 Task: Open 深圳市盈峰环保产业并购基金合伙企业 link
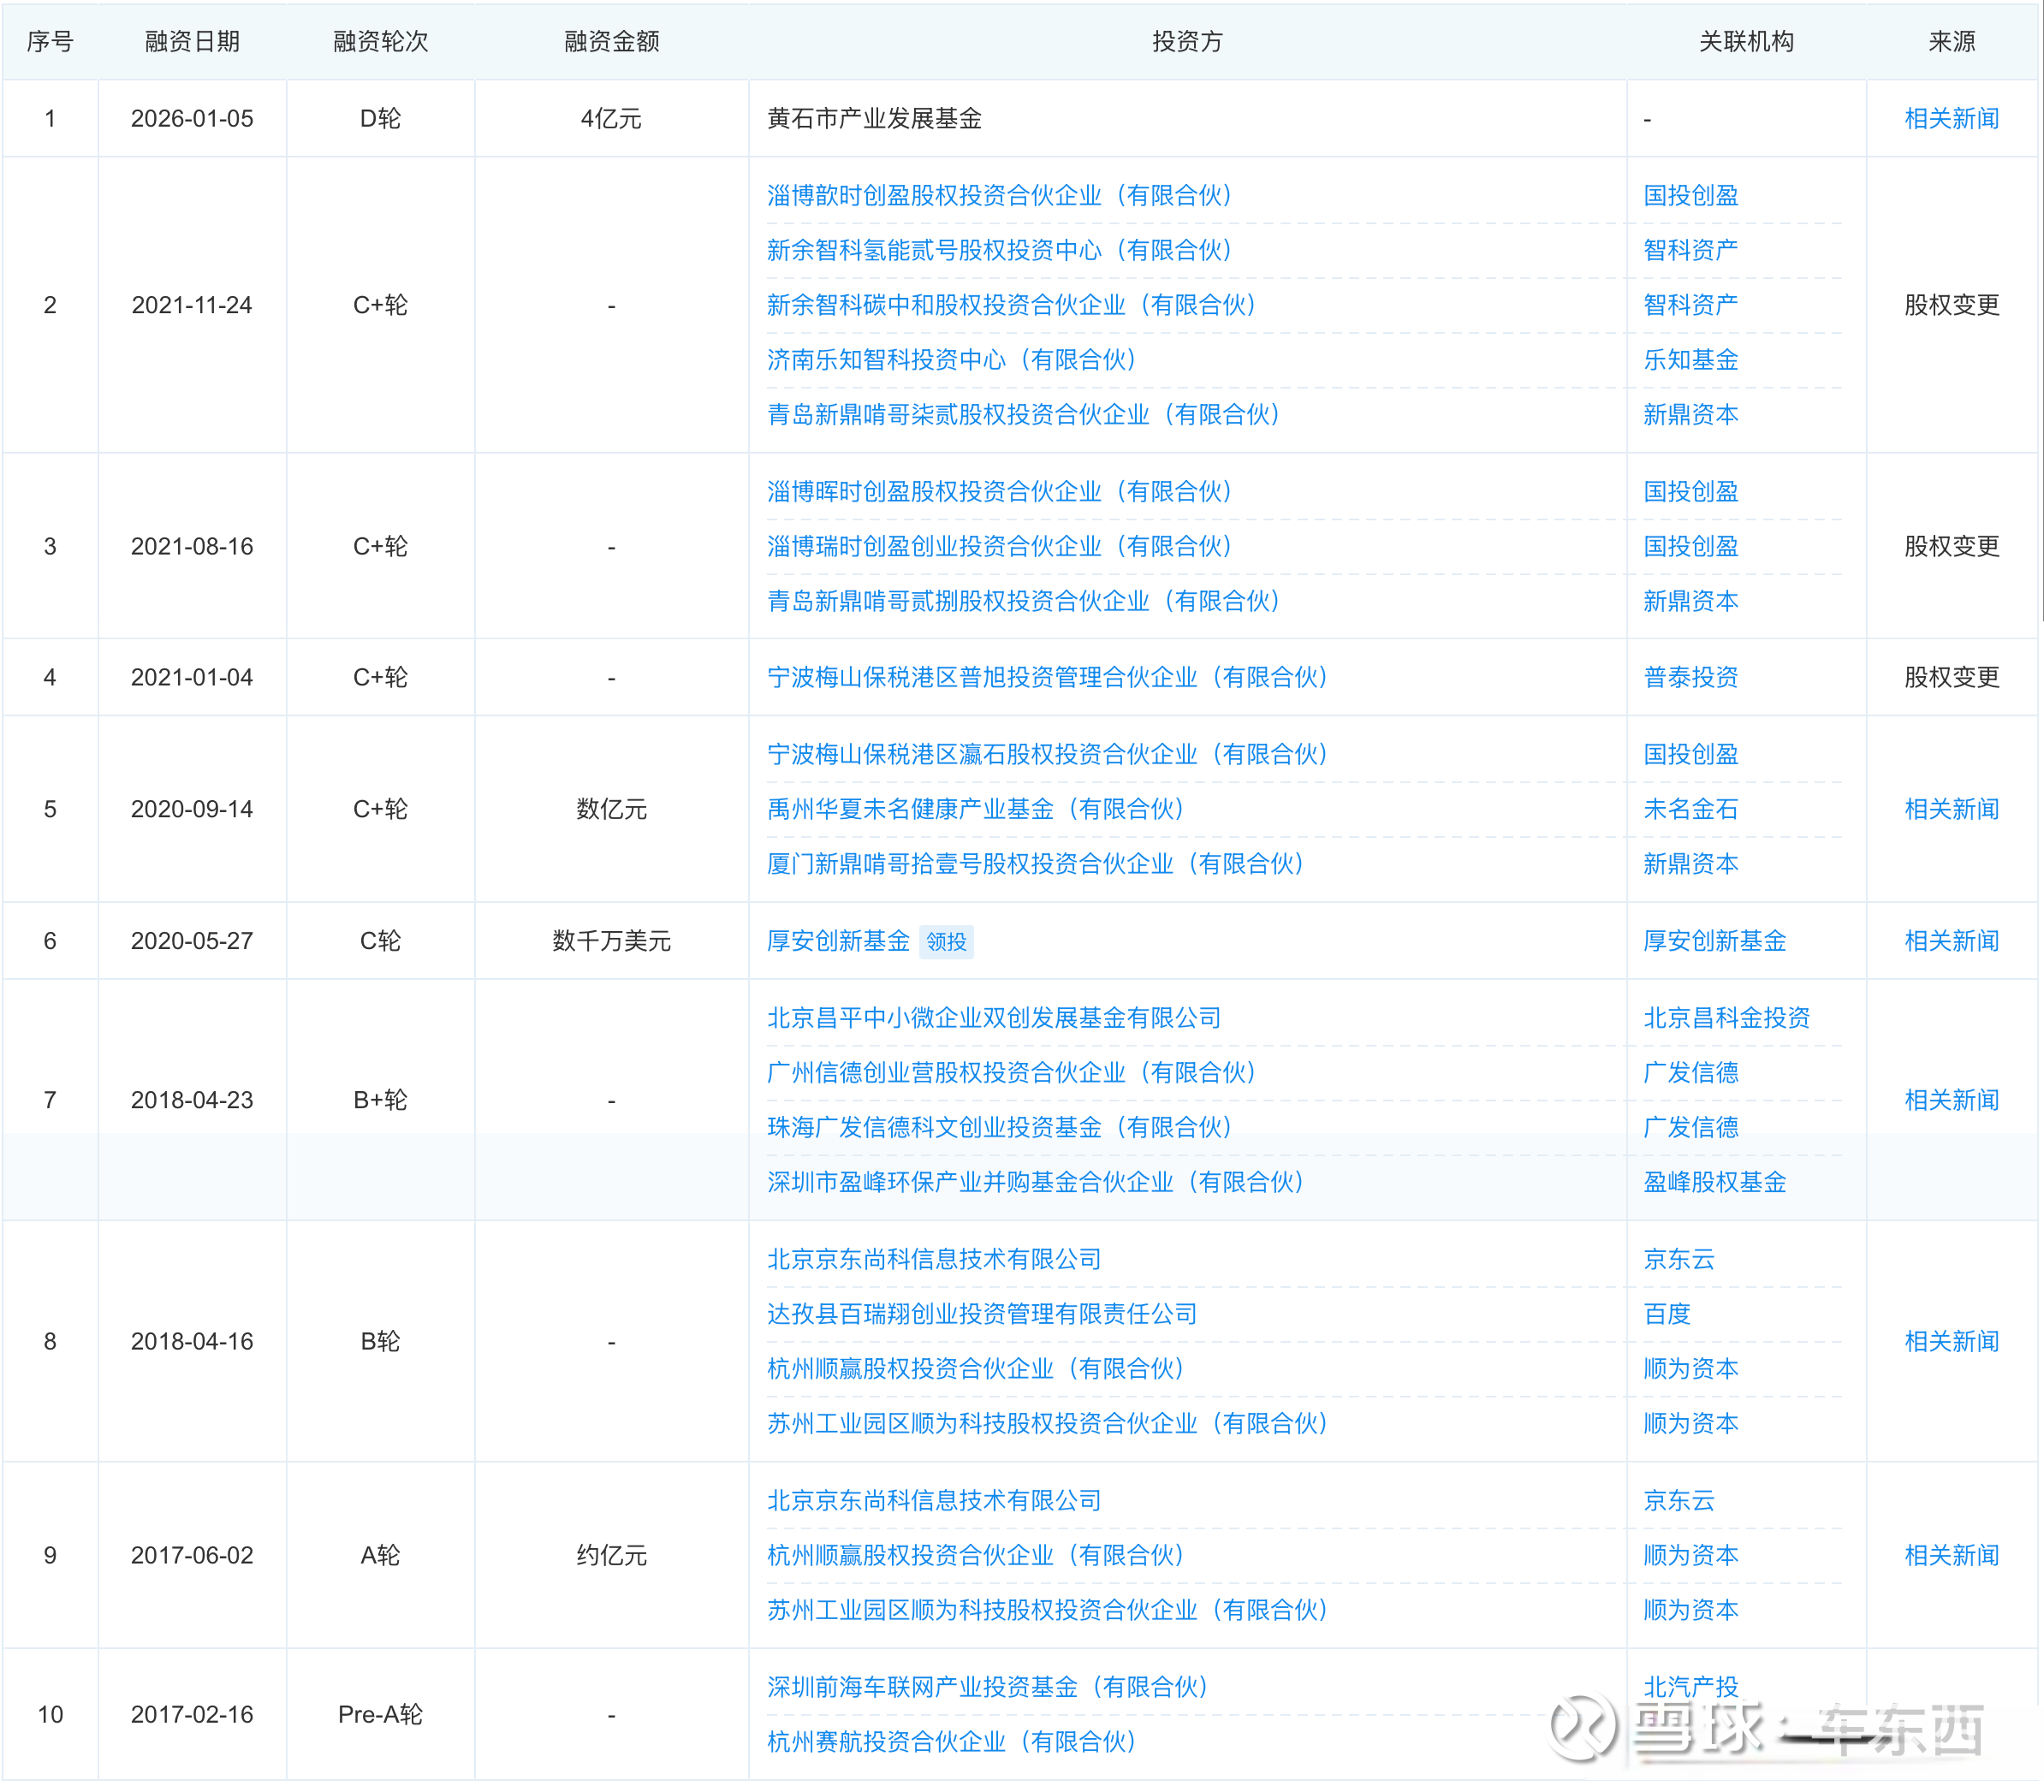pyautogui.click(x=1035, y=1182)
